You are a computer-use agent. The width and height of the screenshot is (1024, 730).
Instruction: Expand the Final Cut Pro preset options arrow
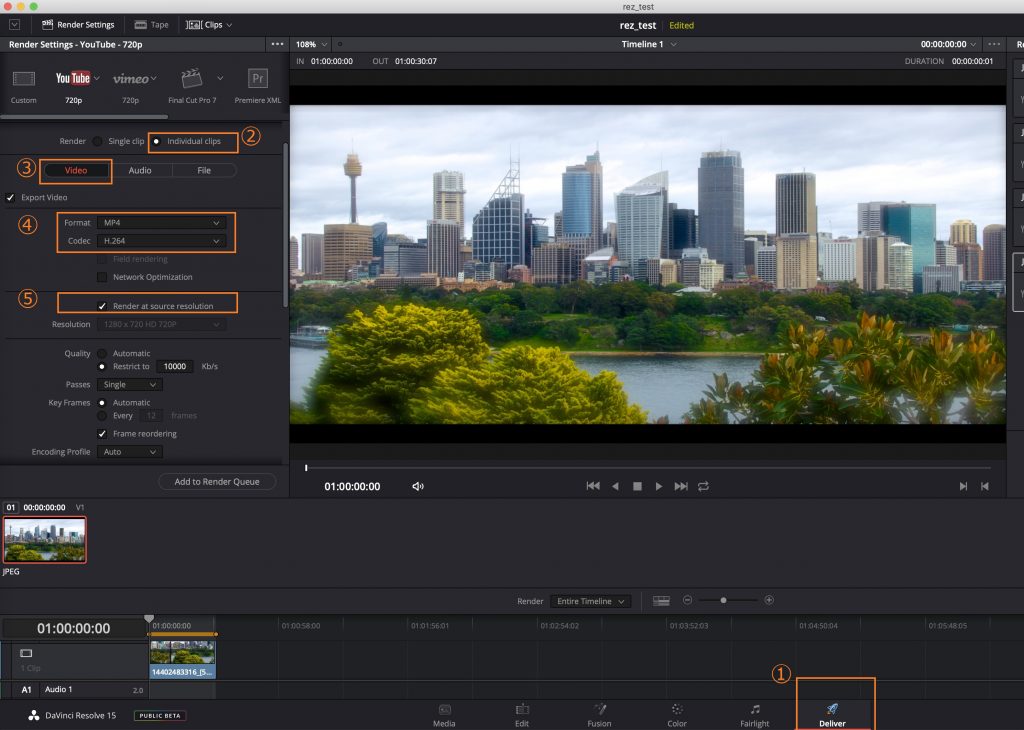click(x=220, y=78)
